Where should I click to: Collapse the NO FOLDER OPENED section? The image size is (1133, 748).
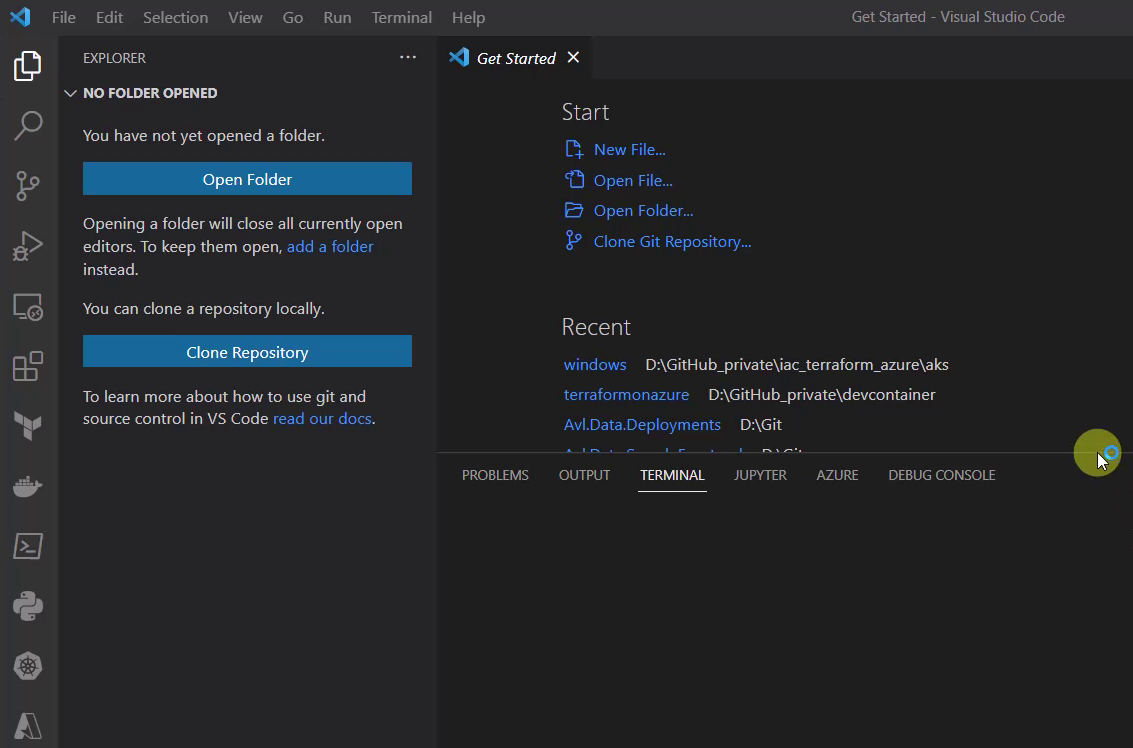pos(70,93)
